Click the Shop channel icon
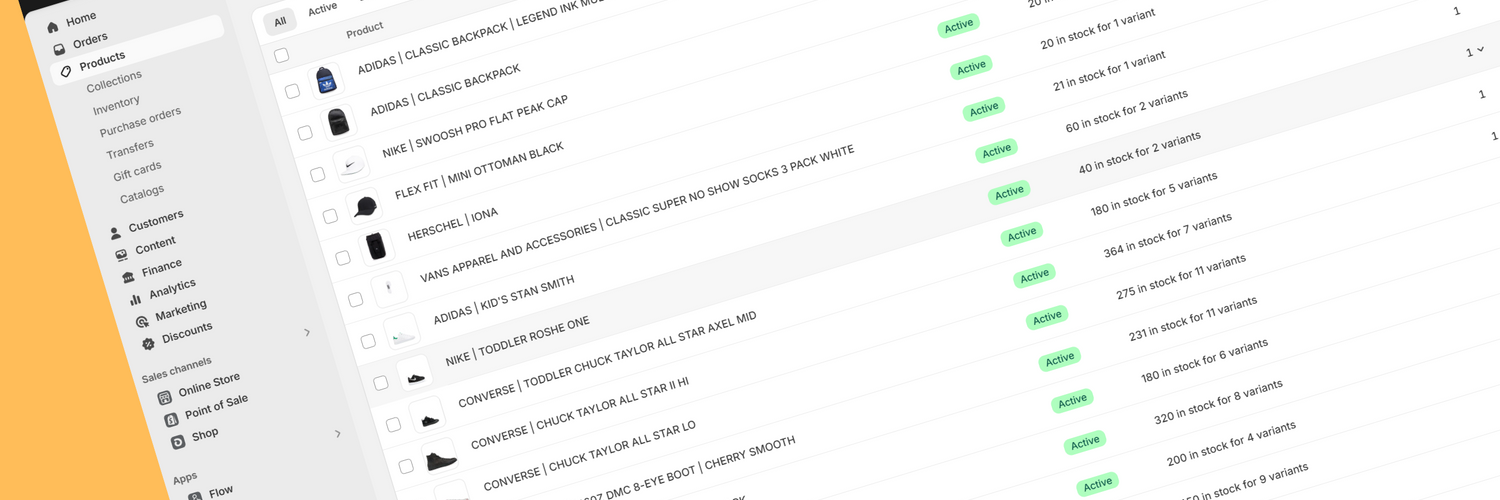Screen dimensions: 1500x500 pyautogui.click(x=178, y=441)
